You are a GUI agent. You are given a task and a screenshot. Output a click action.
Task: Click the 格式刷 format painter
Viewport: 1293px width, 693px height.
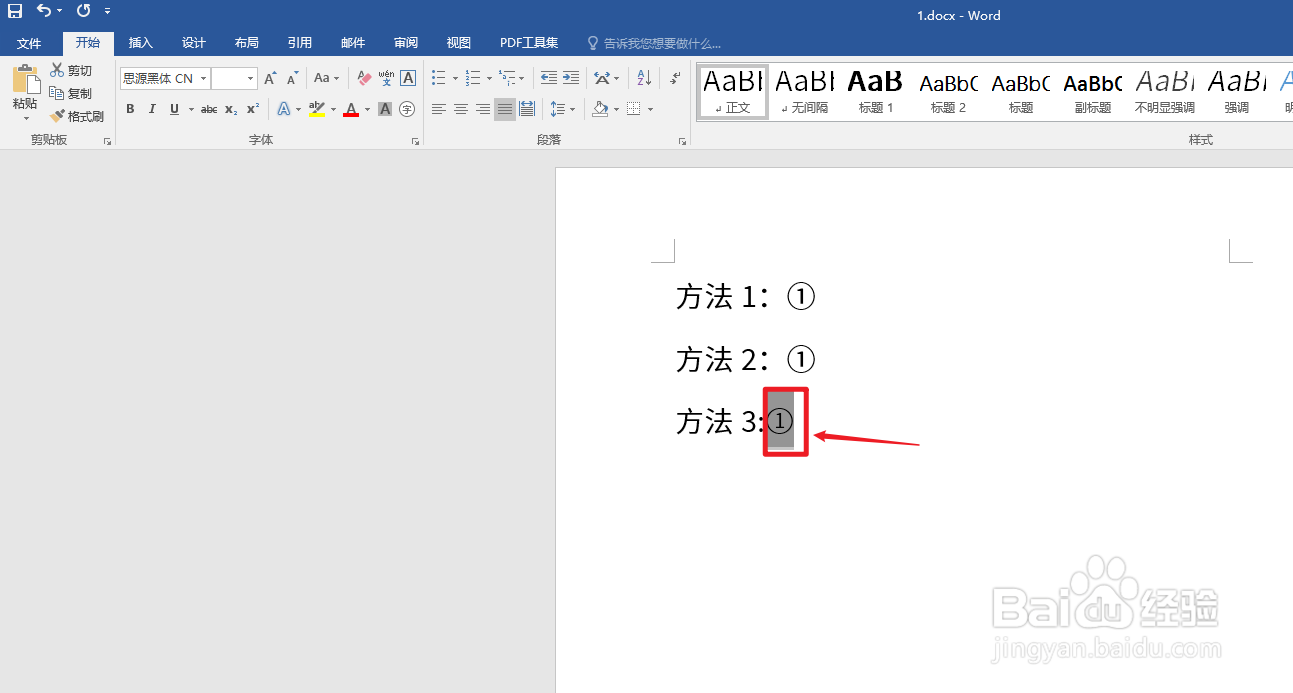[x=77, y=116]
